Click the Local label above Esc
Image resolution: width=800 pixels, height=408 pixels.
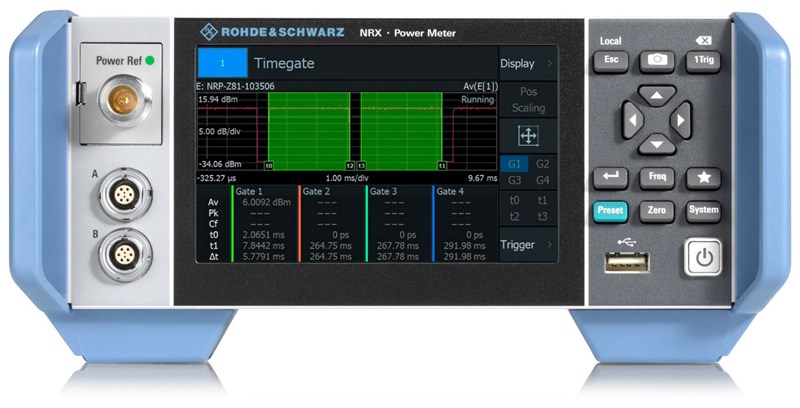(x=611, y=41)
